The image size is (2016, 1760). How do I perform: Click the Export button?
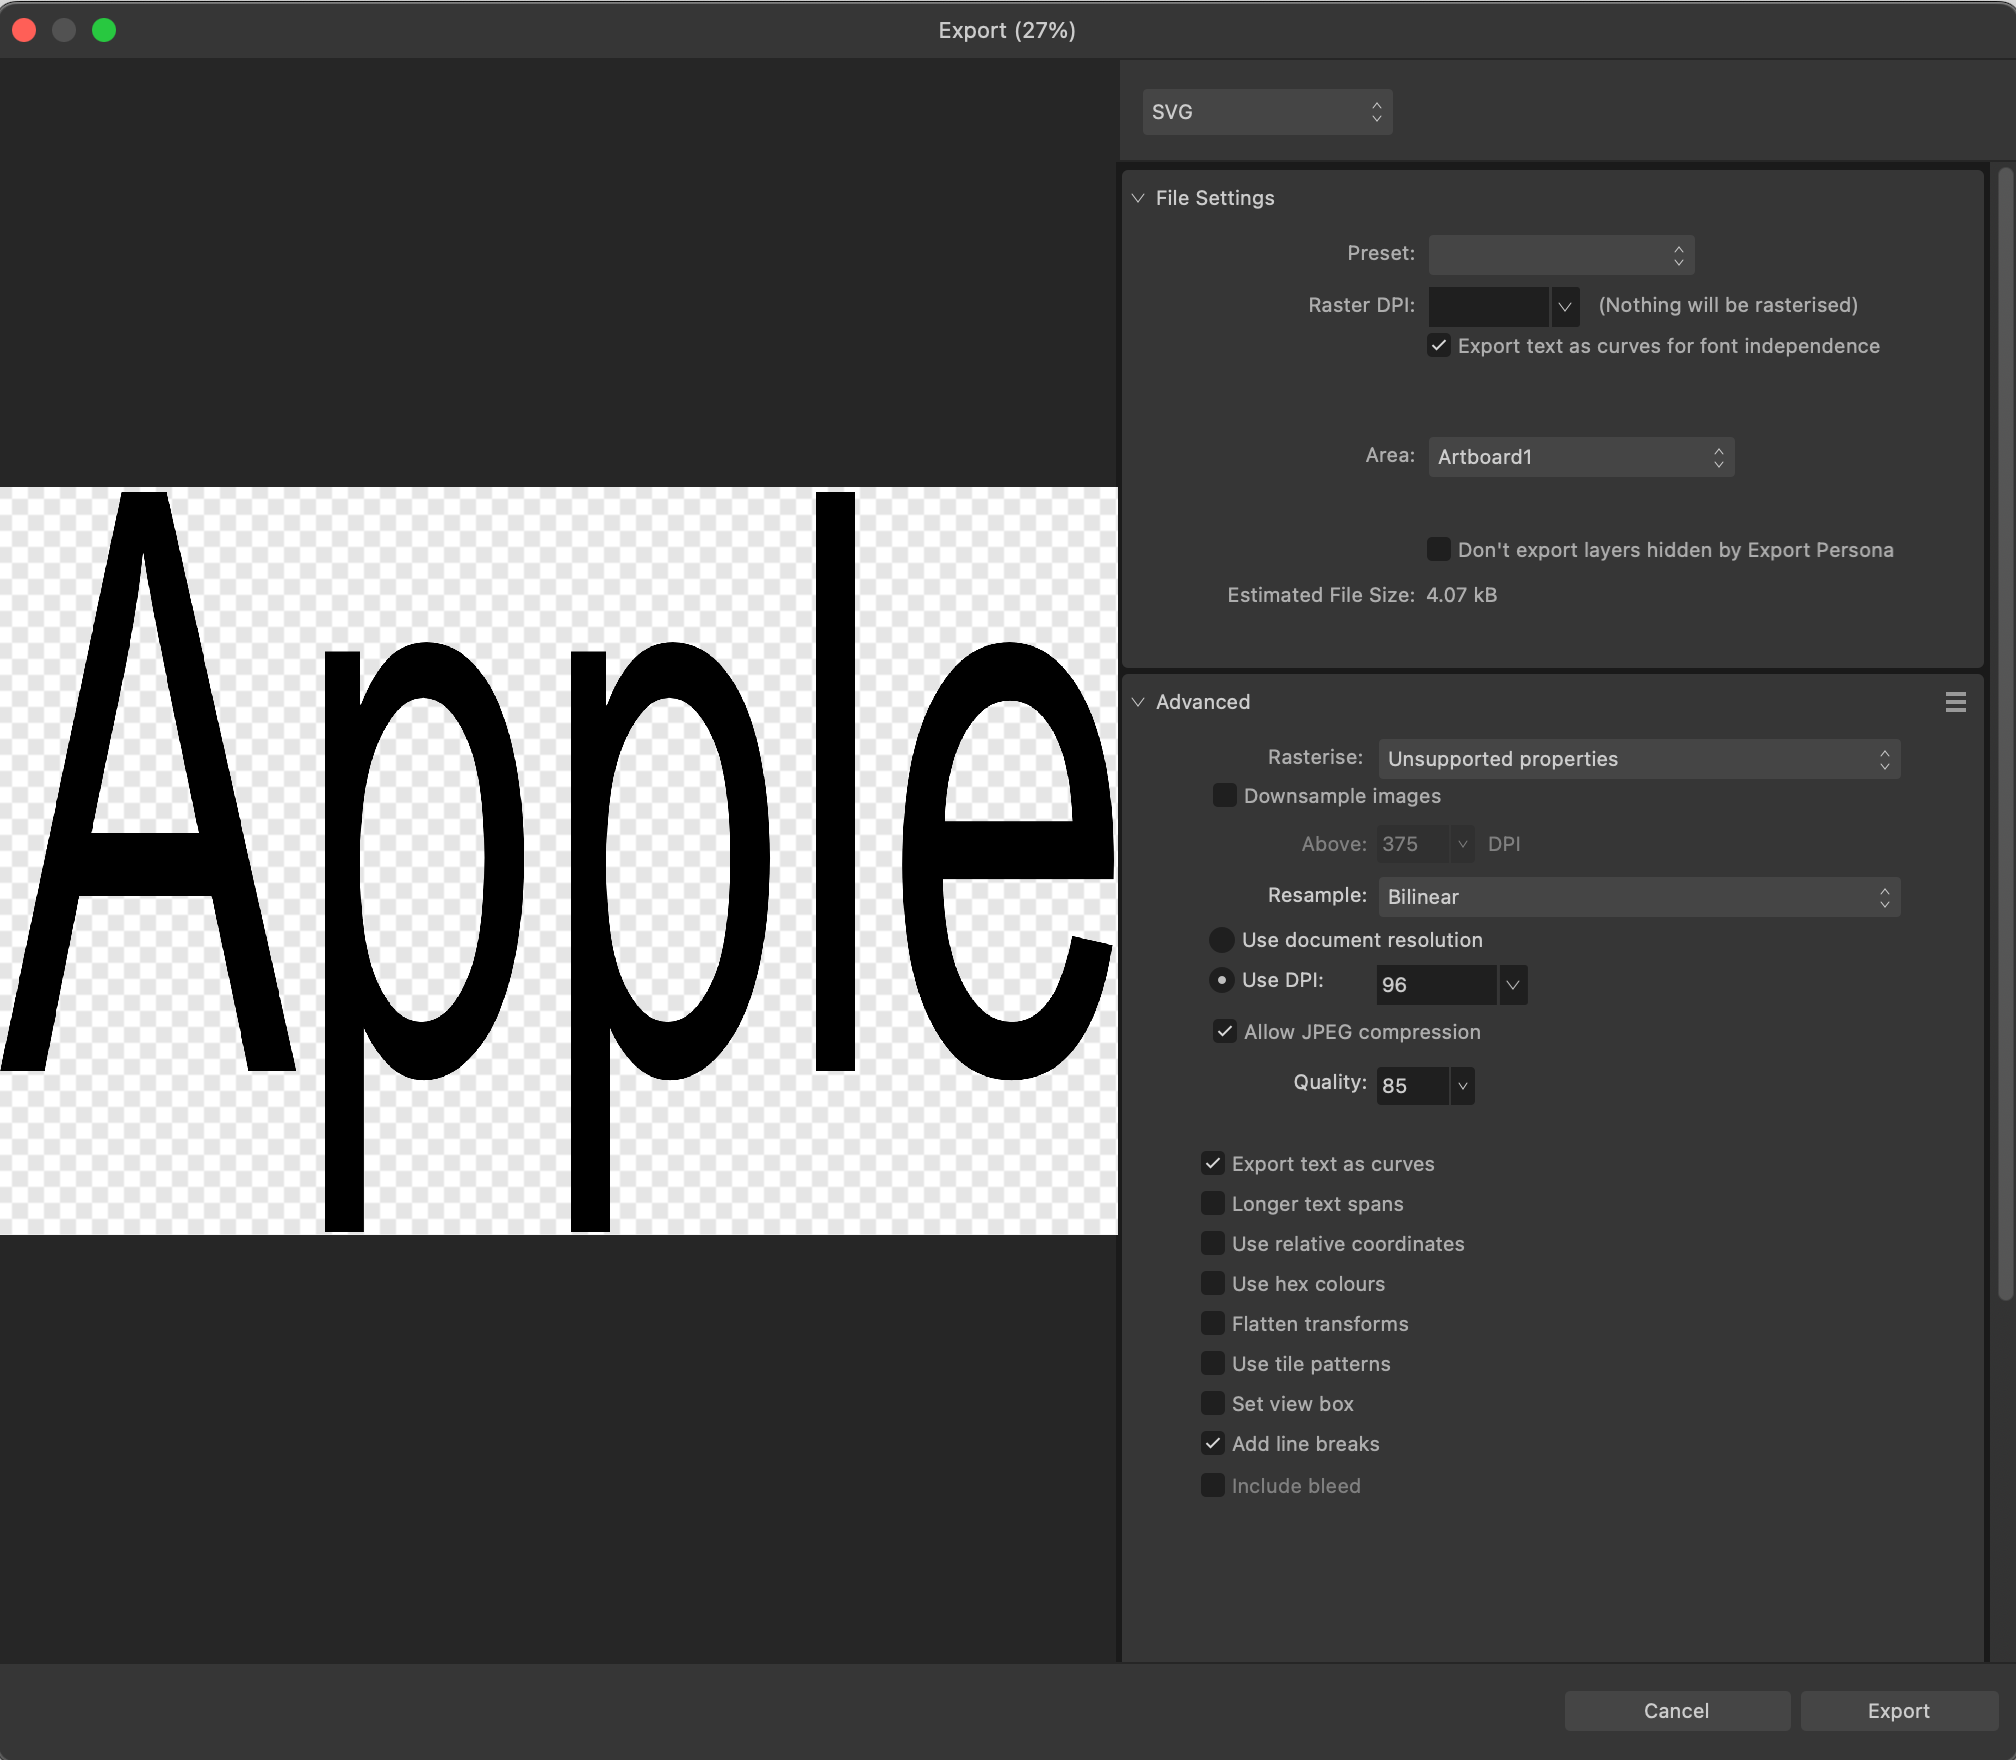tap(1899, 1711)
